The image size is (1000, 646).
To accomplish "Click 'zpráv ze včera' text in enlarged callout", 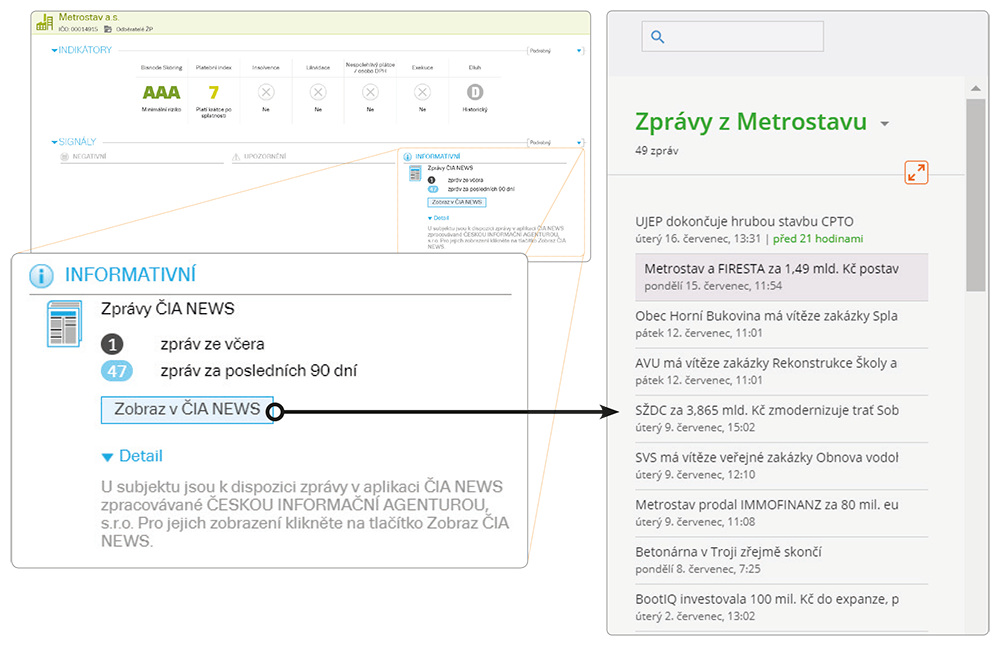I will [212, 344].
